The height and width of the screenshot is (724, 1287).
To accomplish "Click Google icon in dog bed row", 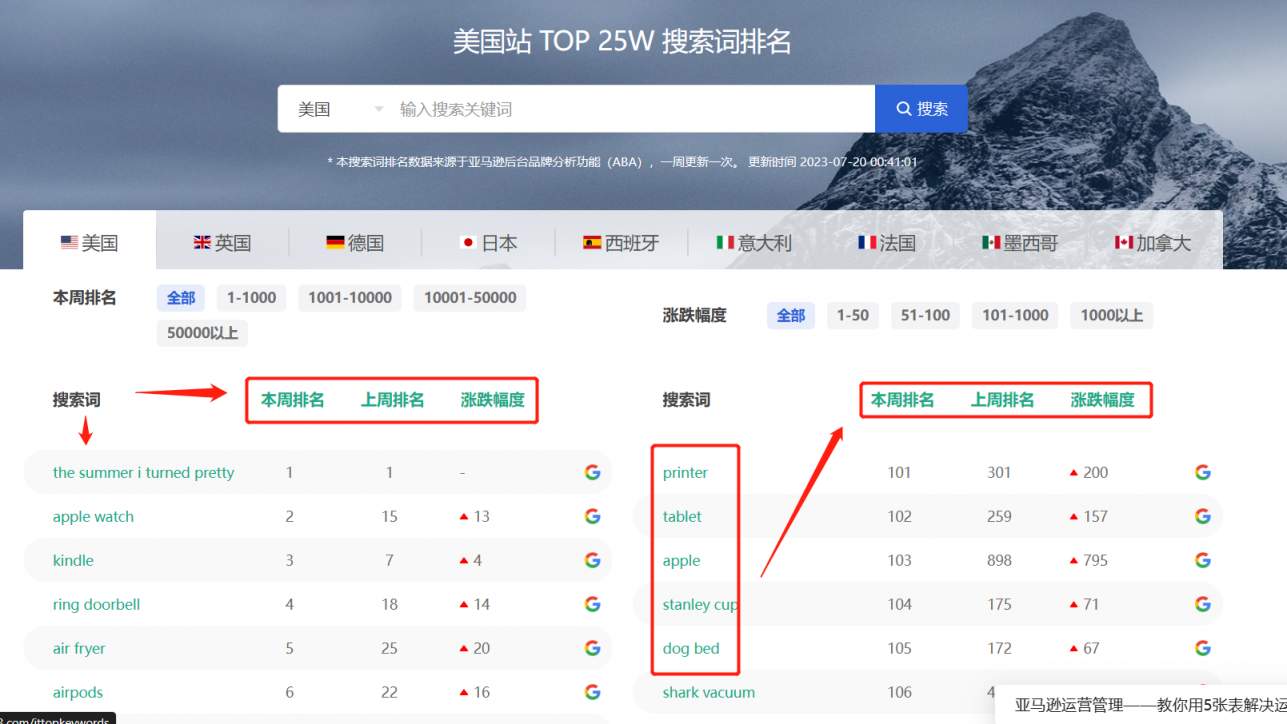I will point(1202,648).
